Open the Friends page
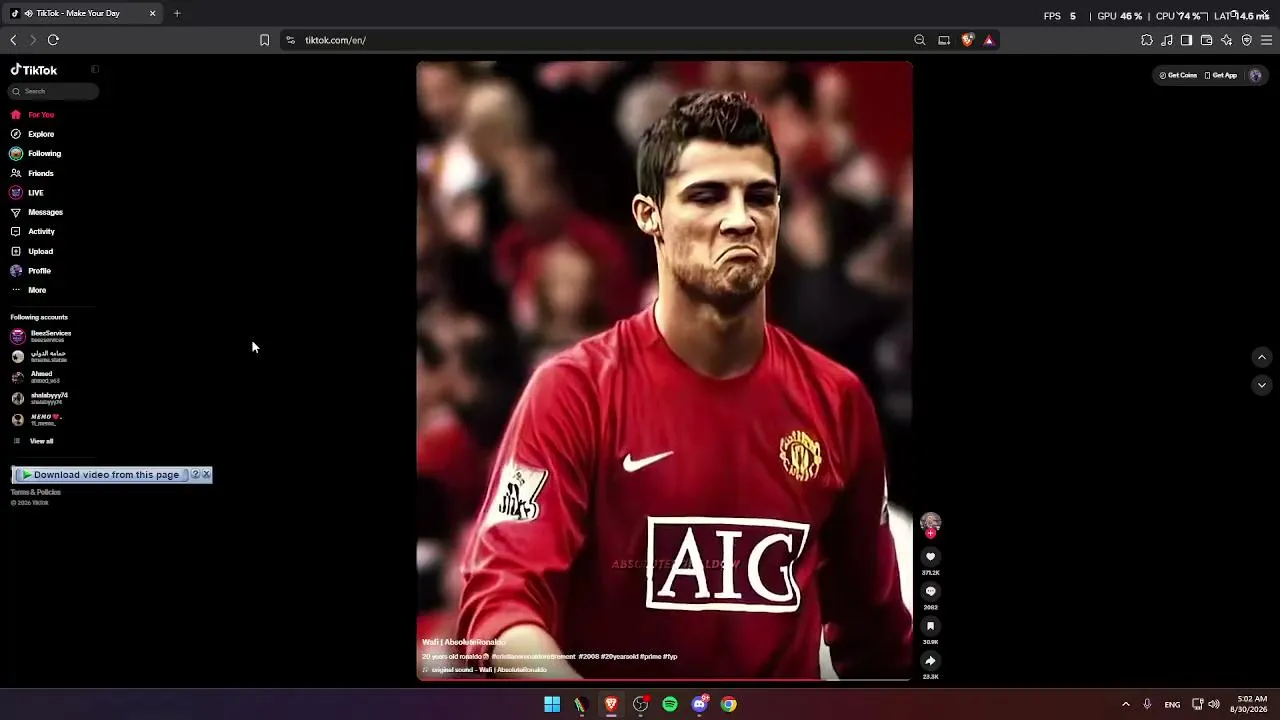 click(32, 173)
